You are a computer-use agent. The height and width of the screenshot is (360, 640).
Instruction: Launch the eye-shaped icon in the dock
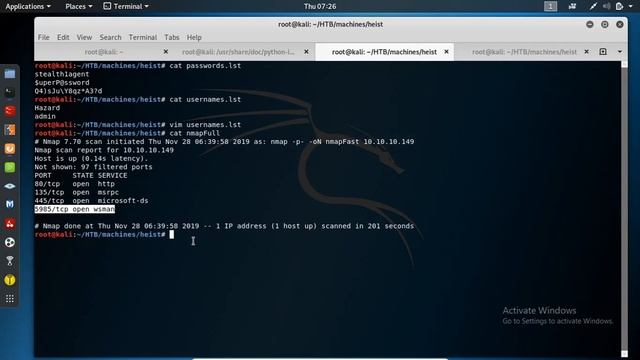tap(10, 186)
